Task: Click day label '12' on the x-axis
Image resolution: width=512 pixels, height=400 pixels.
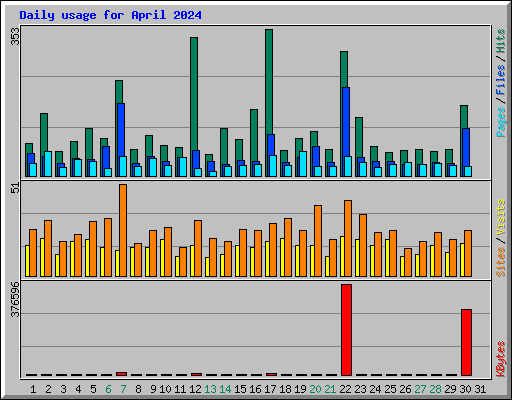Action: 195,389
